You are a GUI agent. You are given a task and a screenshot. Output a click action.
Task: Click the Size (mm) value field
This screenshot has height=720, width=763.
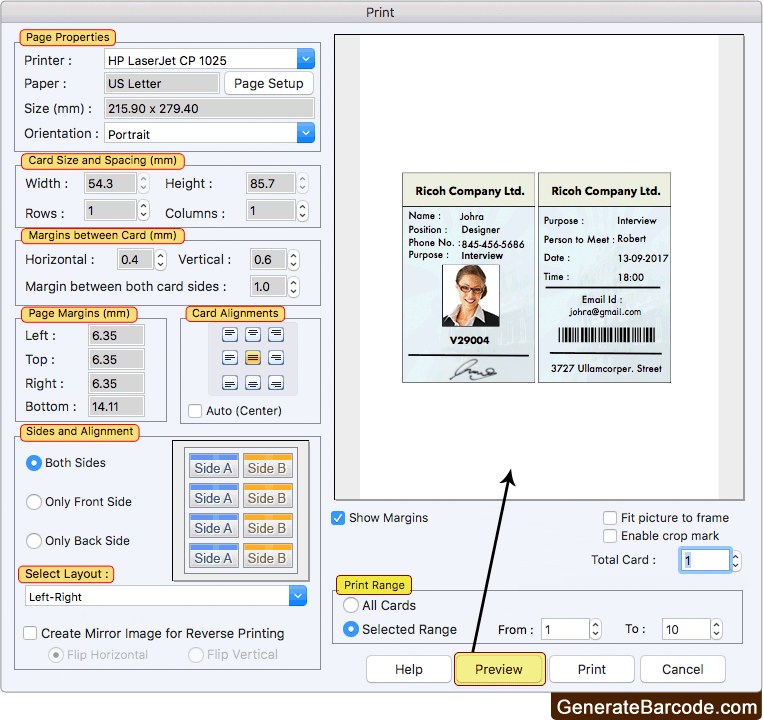tap(209, 108)
